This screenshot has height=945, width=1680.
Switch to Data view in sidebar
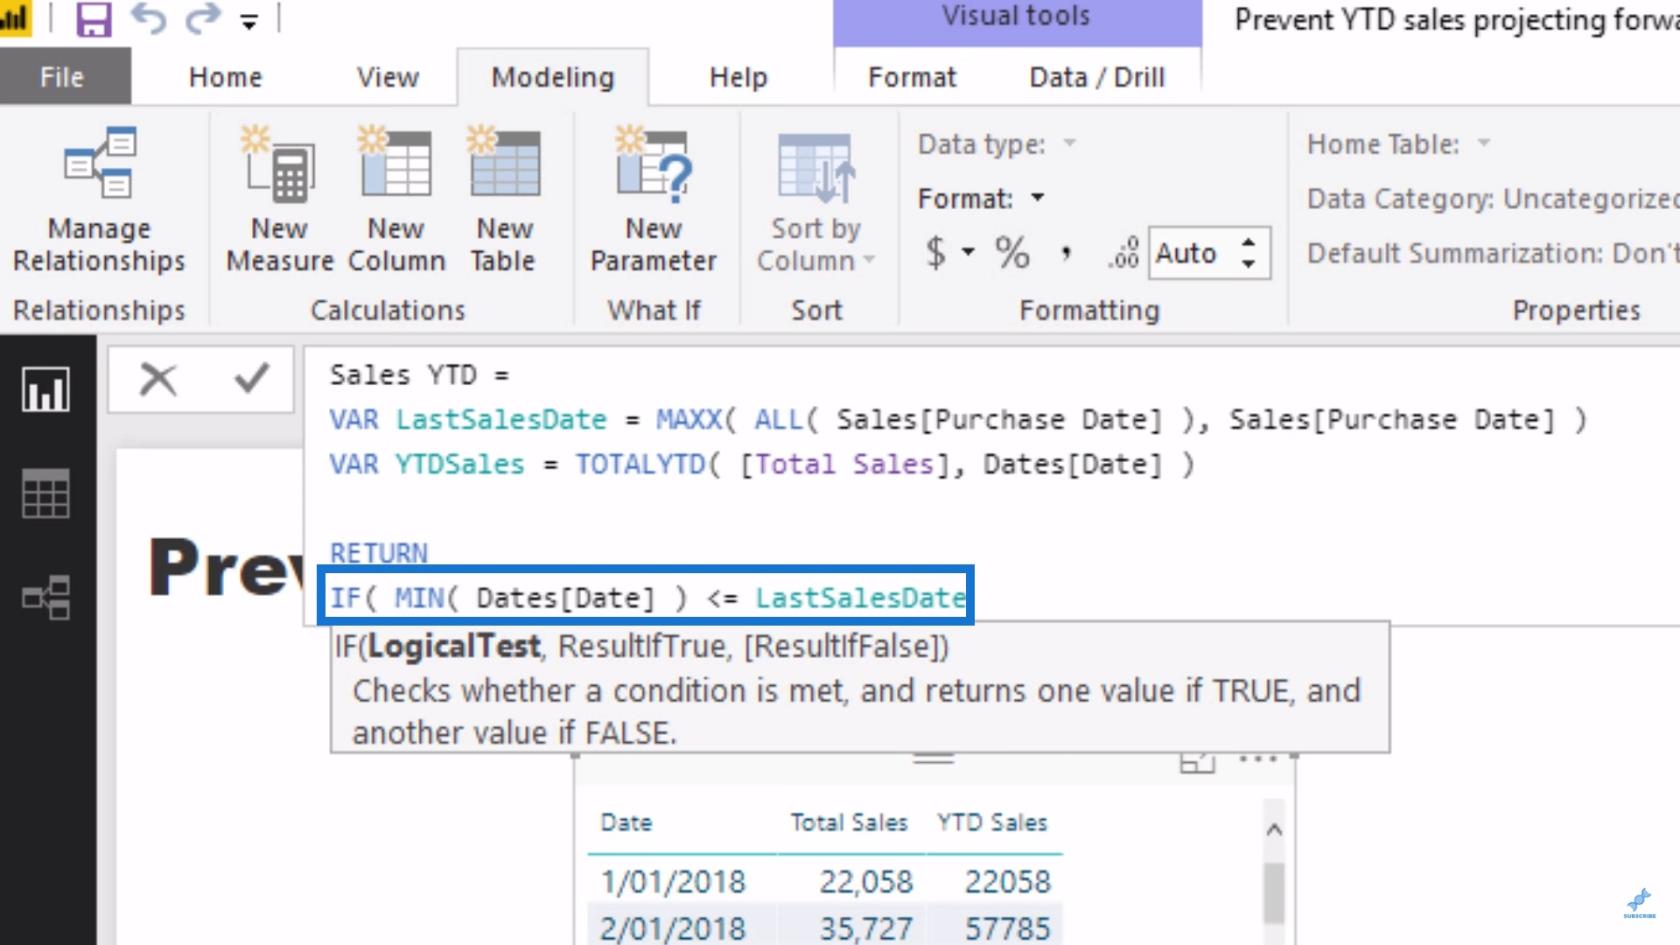46,493
